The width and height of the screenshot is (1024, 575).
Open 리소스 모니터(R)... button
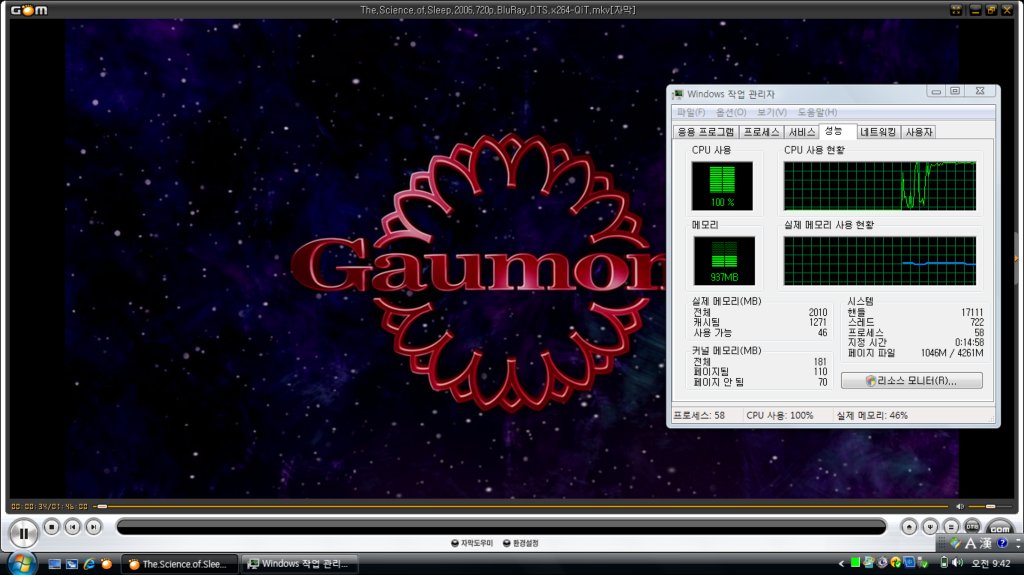click(912, 380)
